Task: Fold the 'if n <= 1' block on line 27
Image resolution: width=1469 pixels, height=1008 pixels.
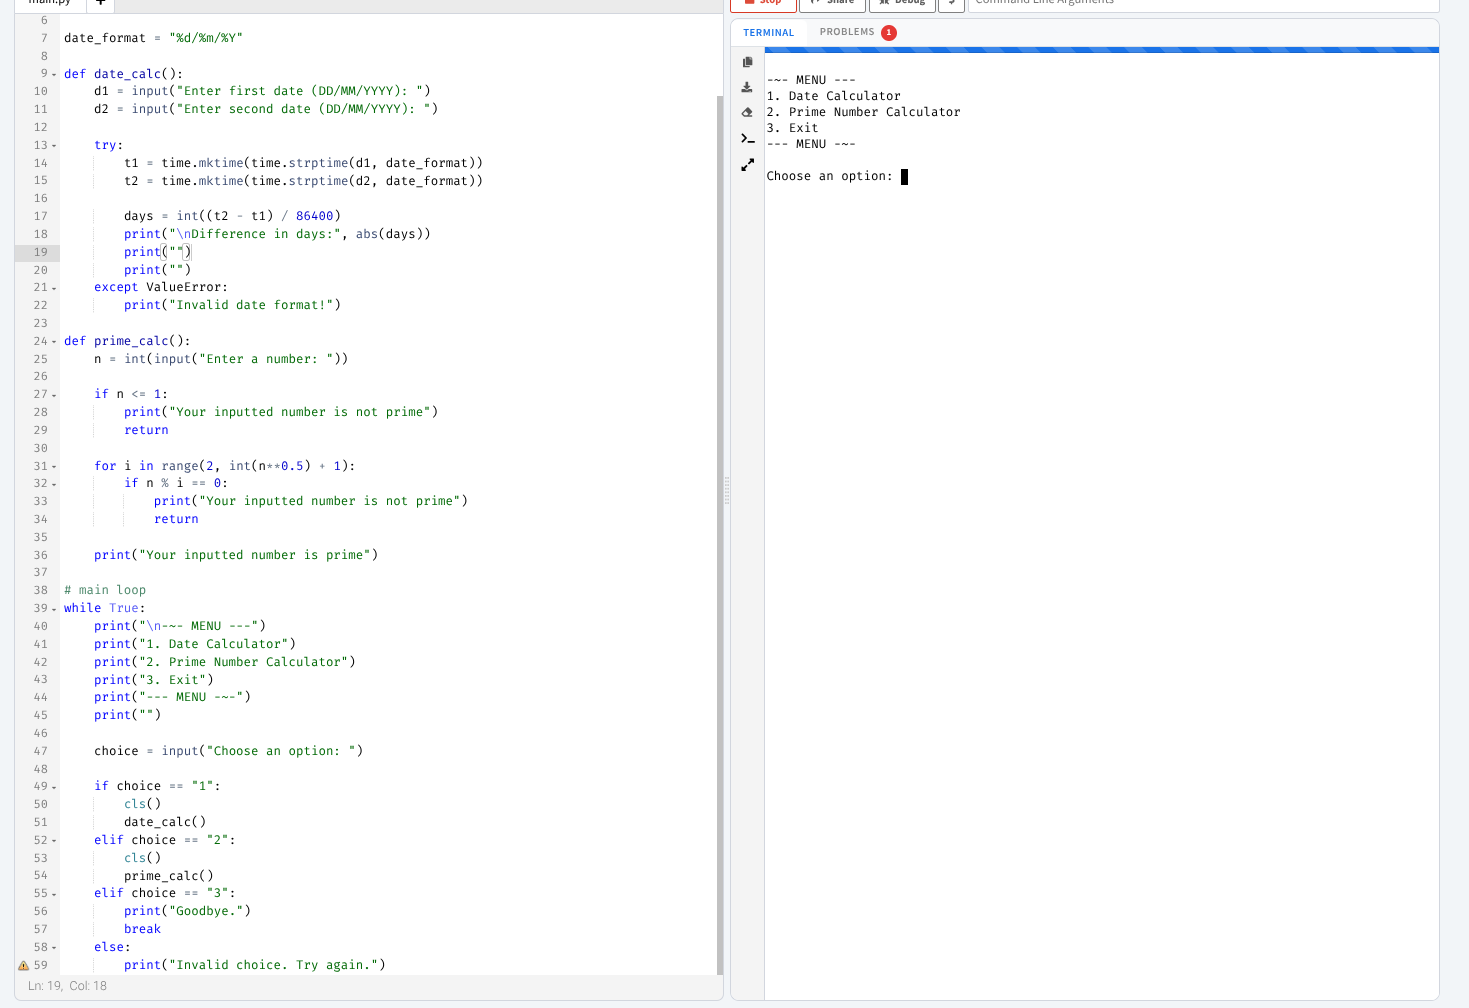Action: (x=54, y=395)
